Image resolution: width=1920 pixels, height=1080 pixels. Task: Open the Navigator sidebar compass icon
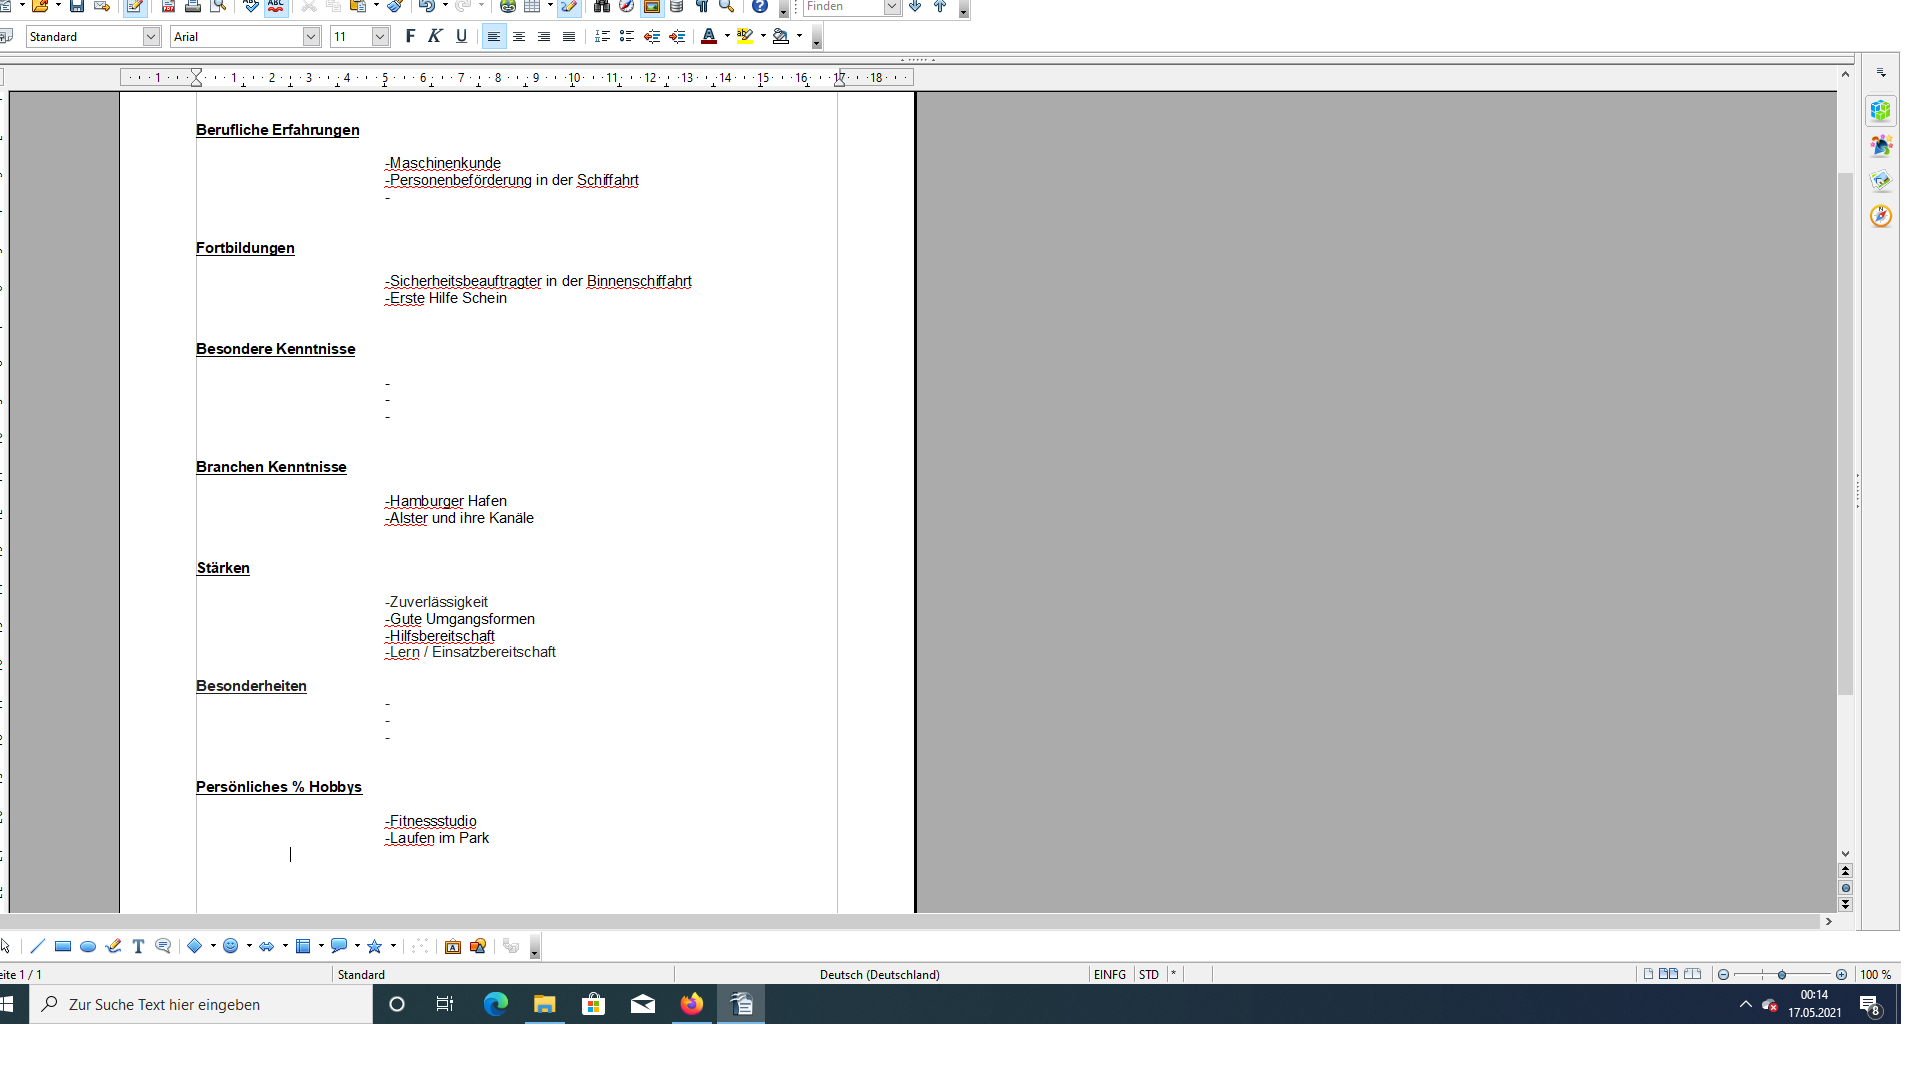coord(1880,216)
